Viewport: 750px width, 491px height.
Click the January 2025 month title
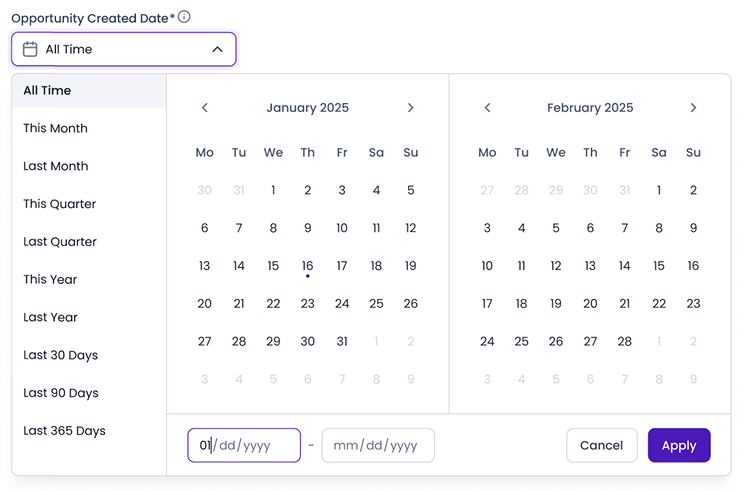pos(308,108)
